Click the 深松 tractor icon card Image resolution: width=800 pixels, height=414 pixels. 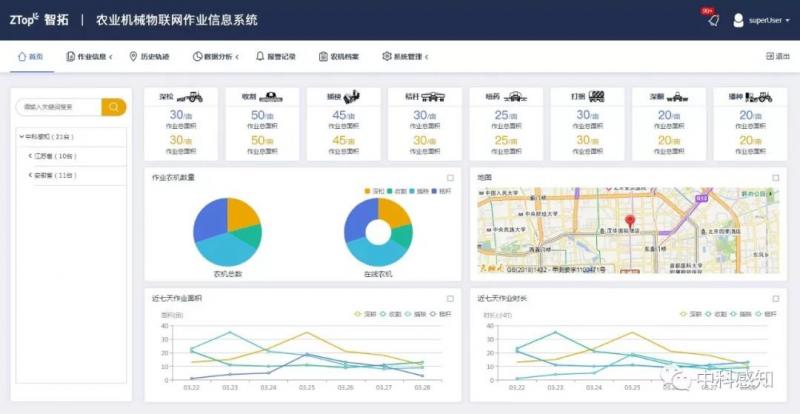pyautogui.click(x=188, y=97)
